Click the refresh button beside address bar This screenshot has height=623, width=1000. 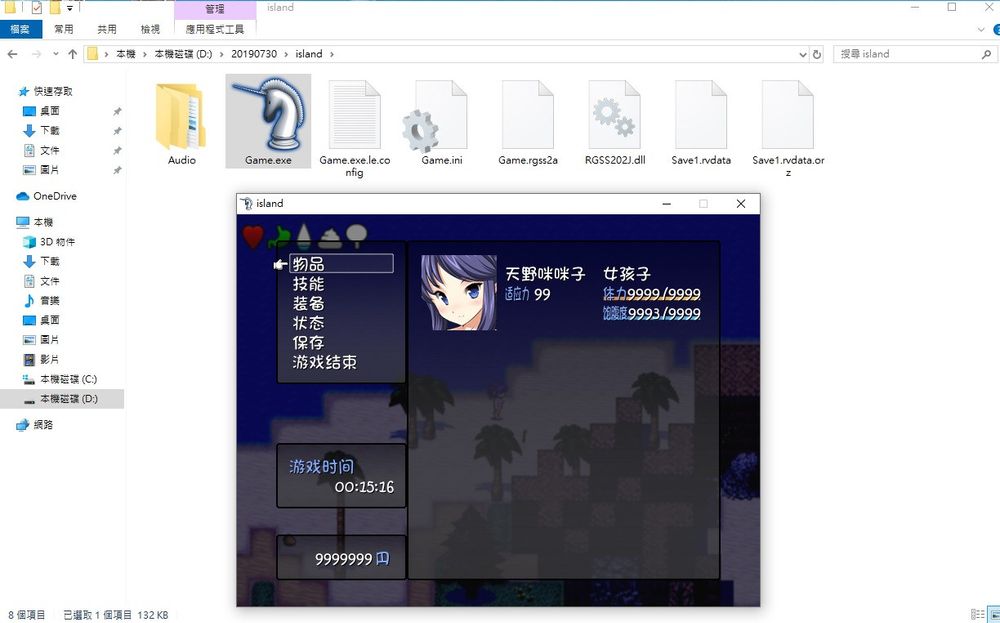pyautogui.click(x=817, y=54)
